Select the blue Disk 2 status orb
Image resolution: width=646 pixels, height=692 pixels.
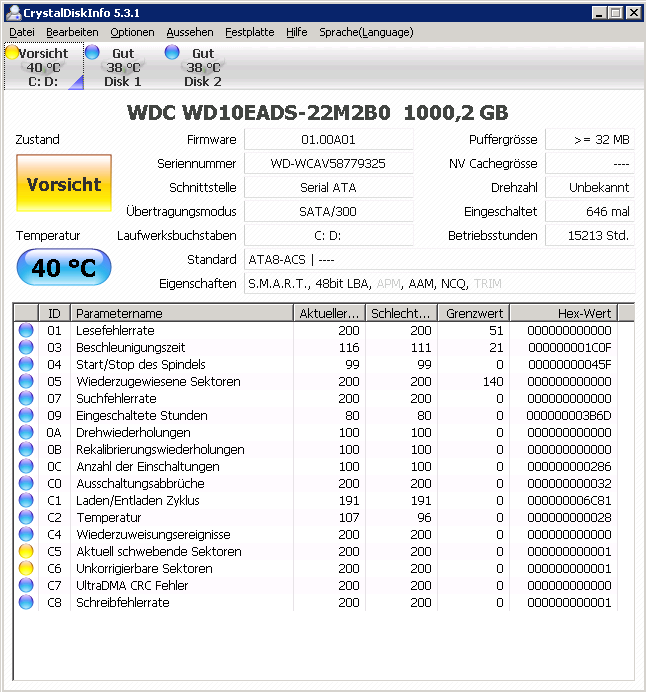(172, 52)
